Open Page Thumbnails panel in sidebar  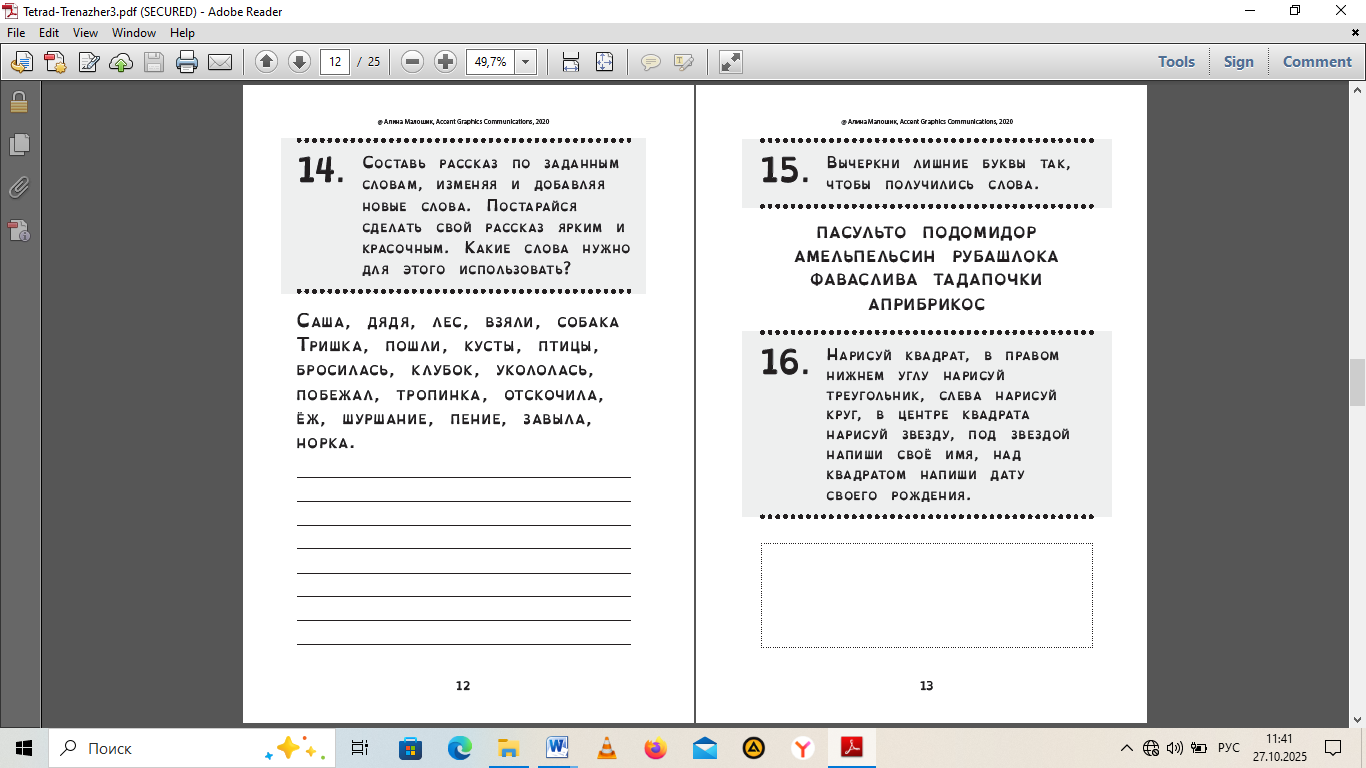click(x=19, y=145)
